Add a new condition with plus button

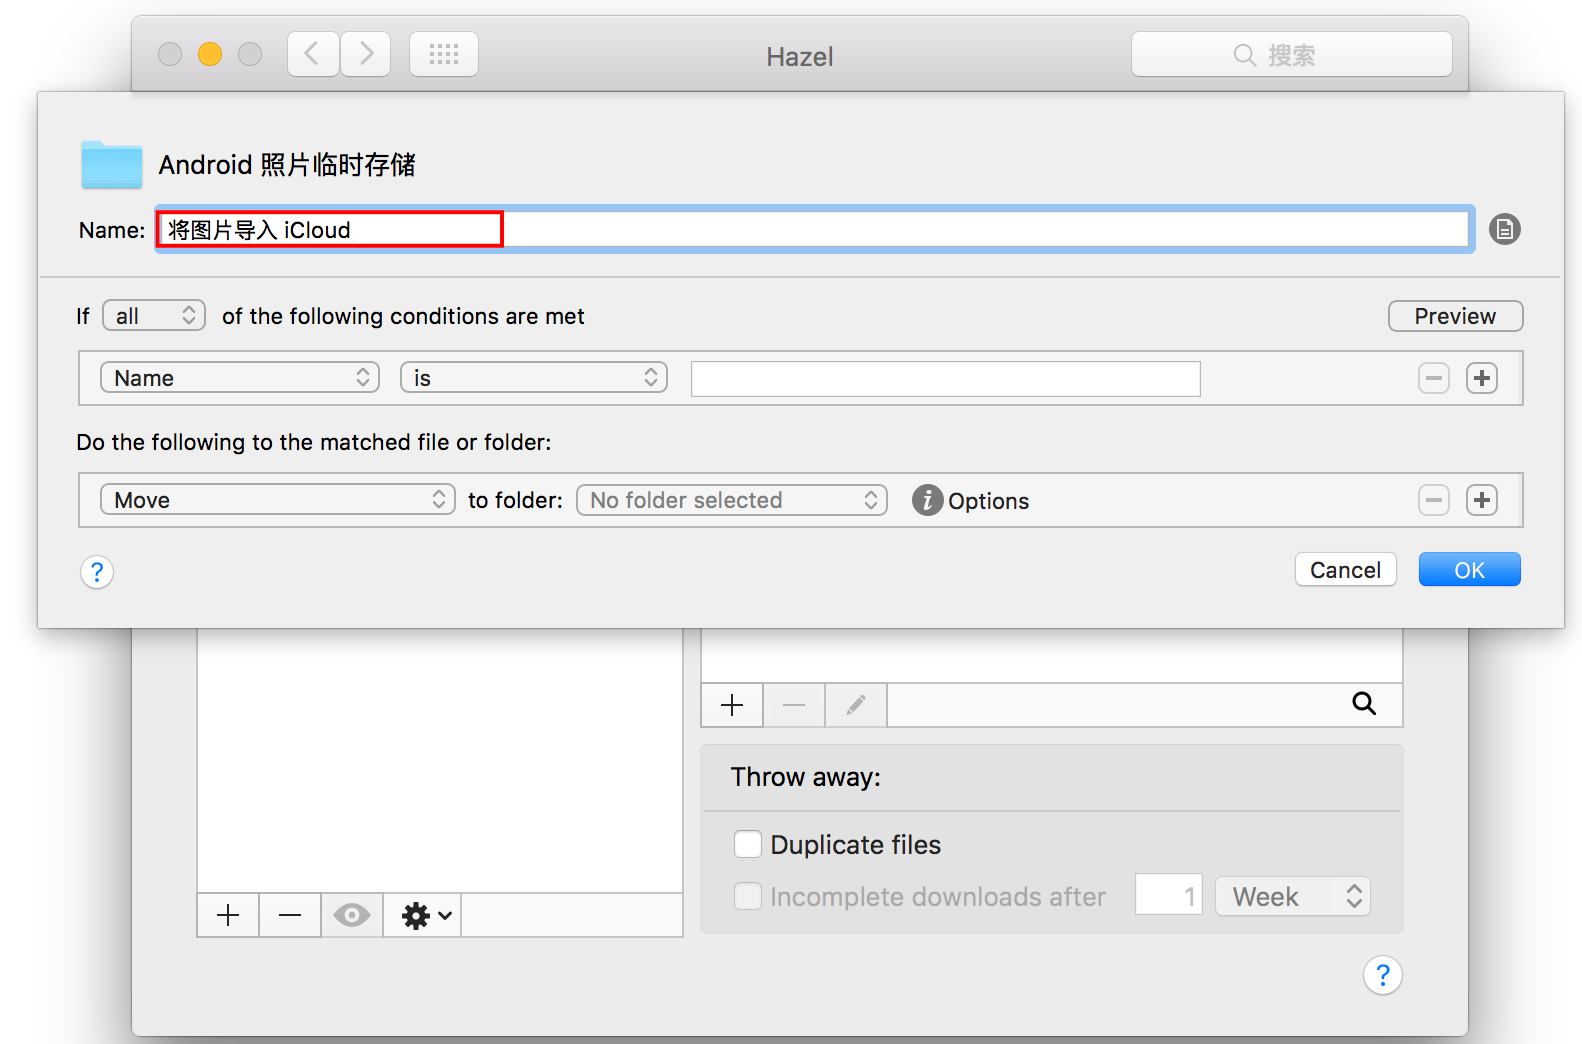coord(1481,378)
